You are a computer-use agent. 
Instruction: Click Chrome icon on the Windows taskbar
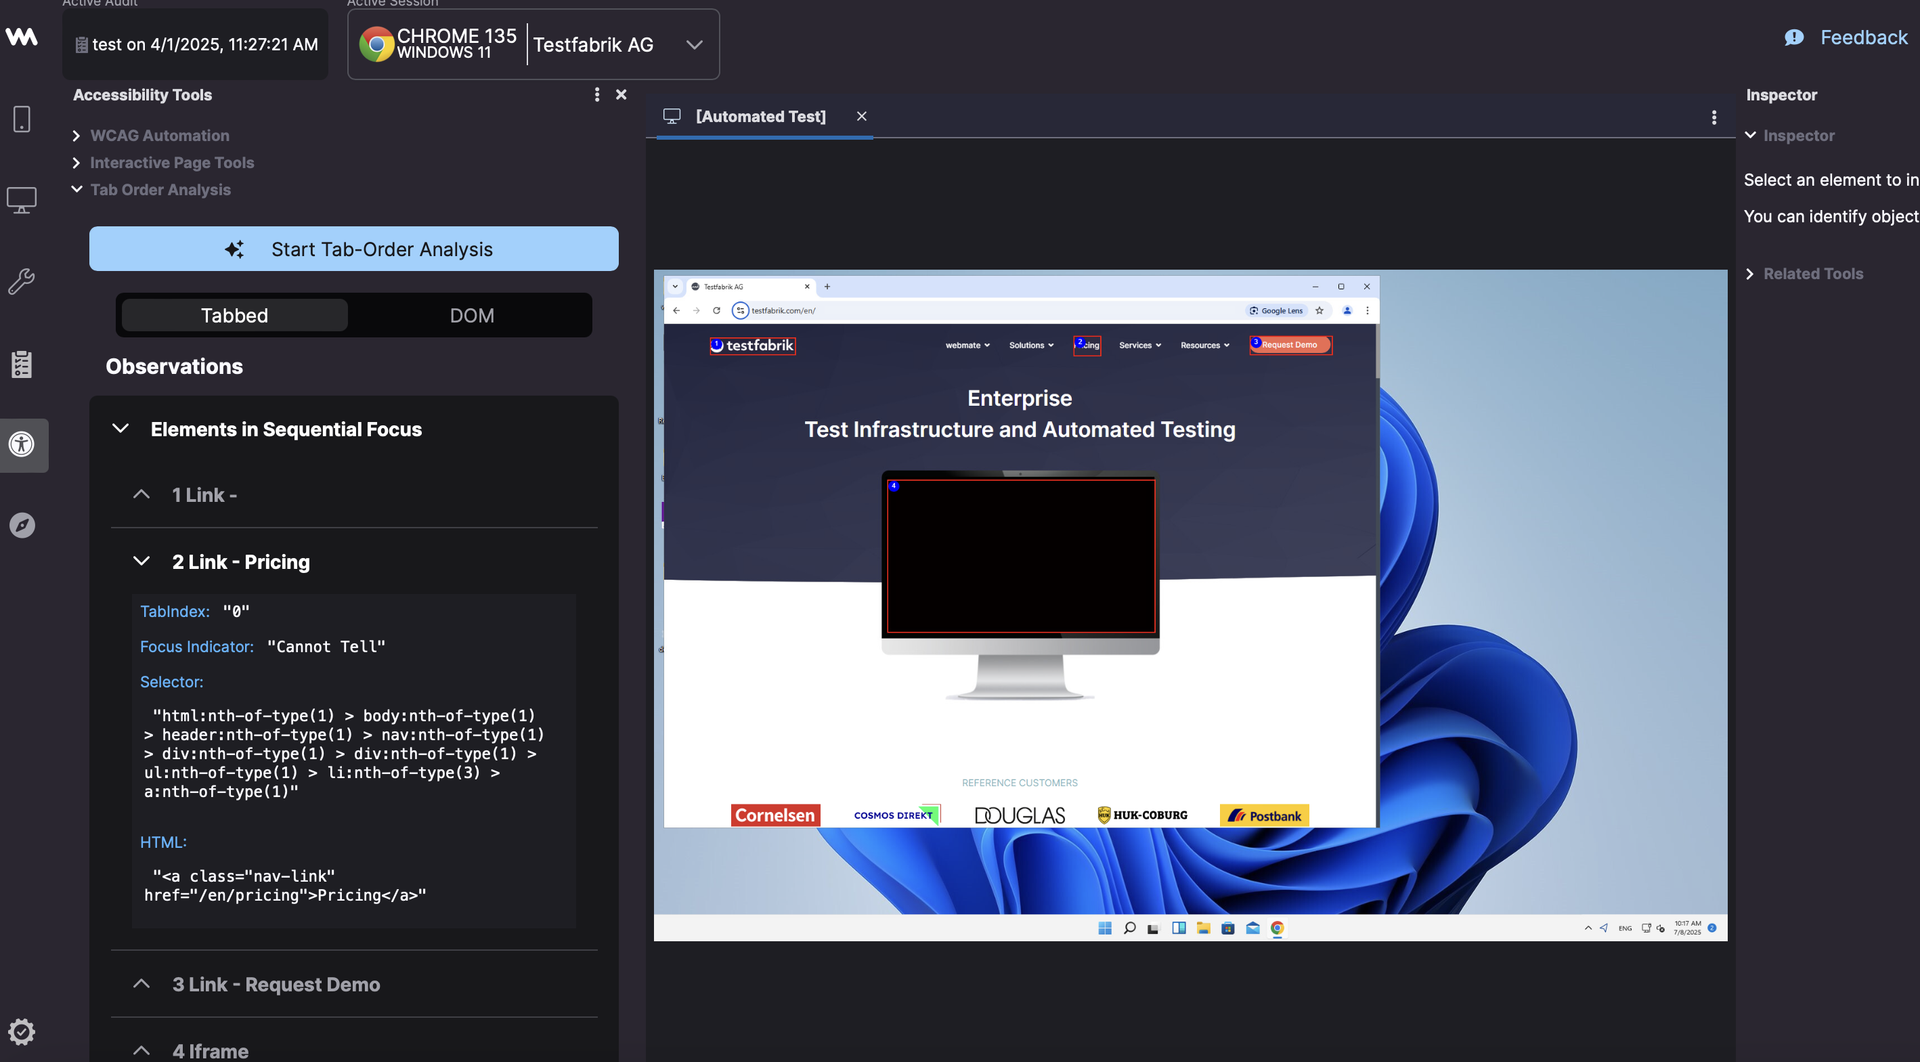click(1277, 928)
